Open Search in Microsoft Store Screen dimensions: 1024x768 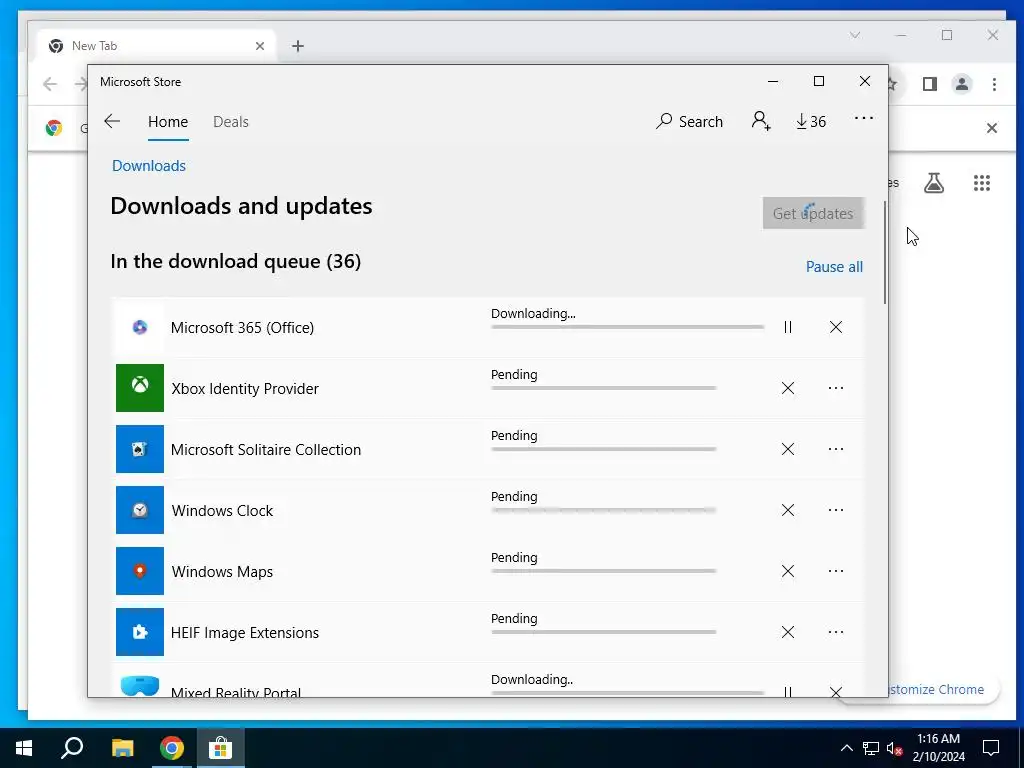690,121
